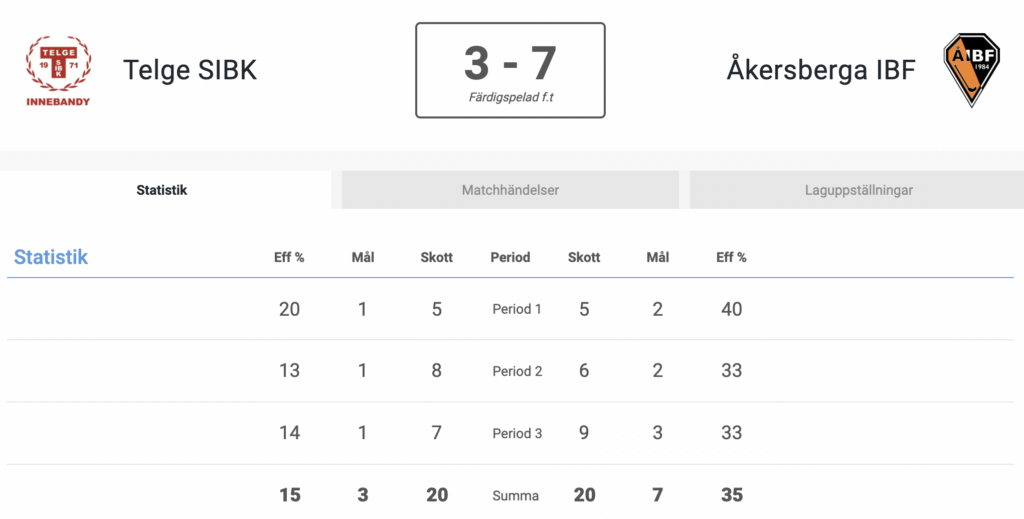This screenshot has height=519, width=1024.
Task: Click the left Skott column header
Action: pos(436,257)
